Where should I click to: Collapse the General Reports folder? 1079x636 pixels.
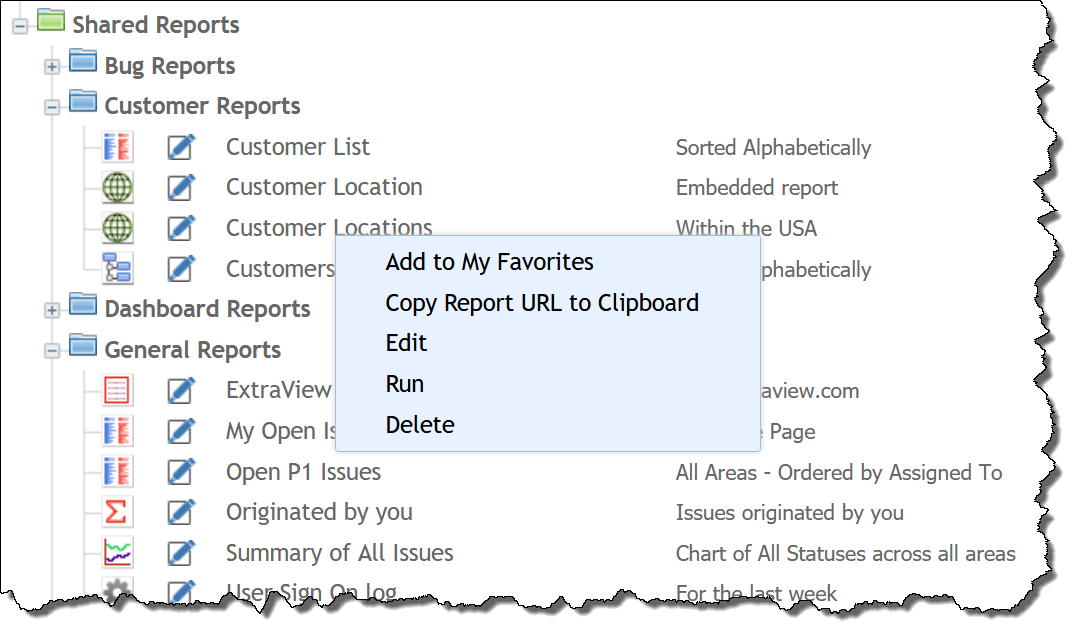[x=52, y=351]
